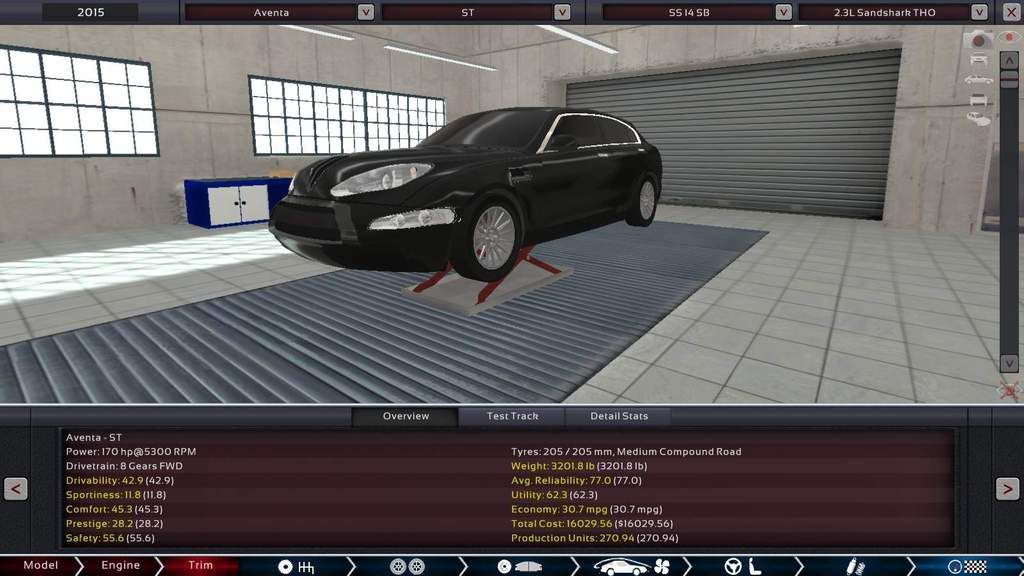Click the 'Comfort: 45.3' stat
The image size is (1024, 576).
point(114,509)
